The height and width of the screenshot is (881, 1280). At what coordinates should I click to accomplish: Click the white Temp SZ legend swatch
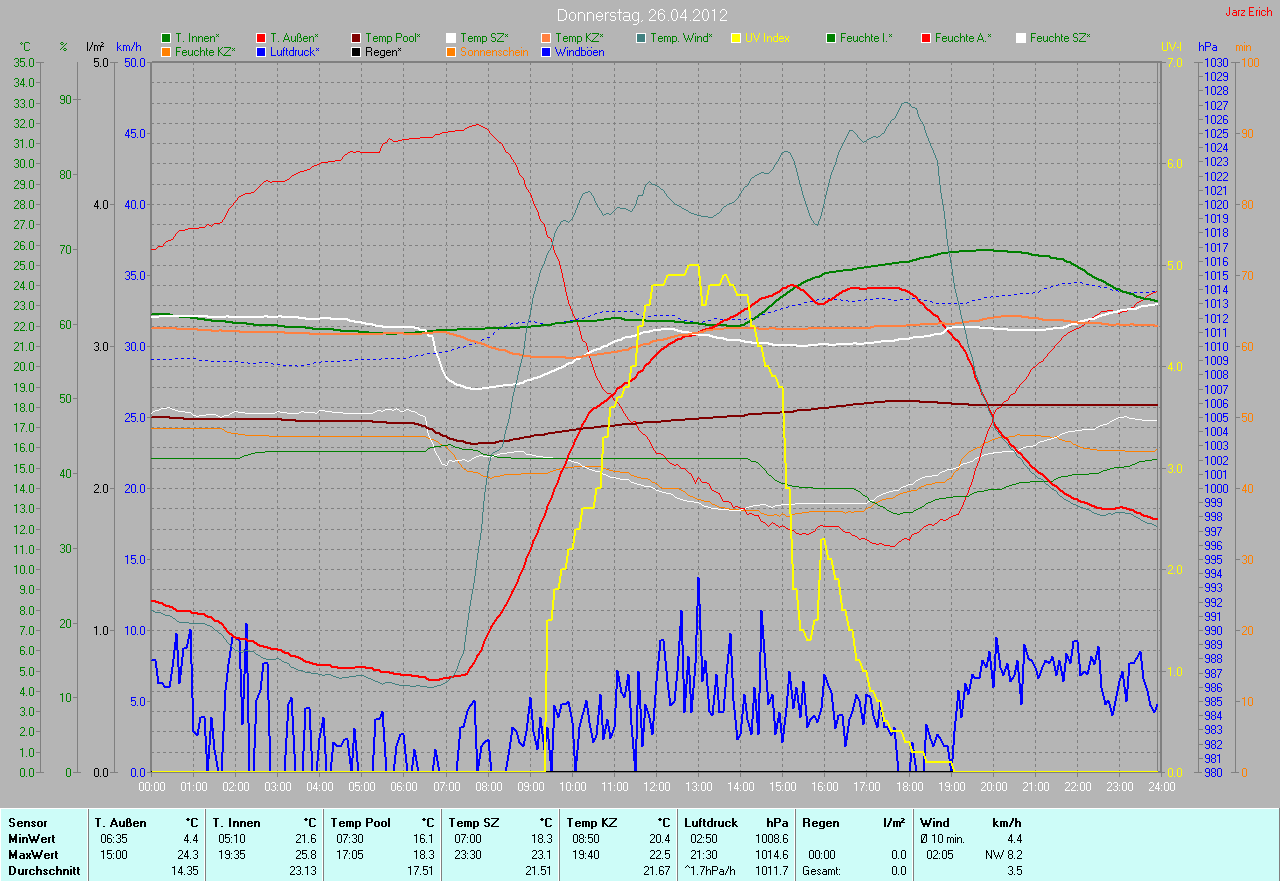pos(451,38)
